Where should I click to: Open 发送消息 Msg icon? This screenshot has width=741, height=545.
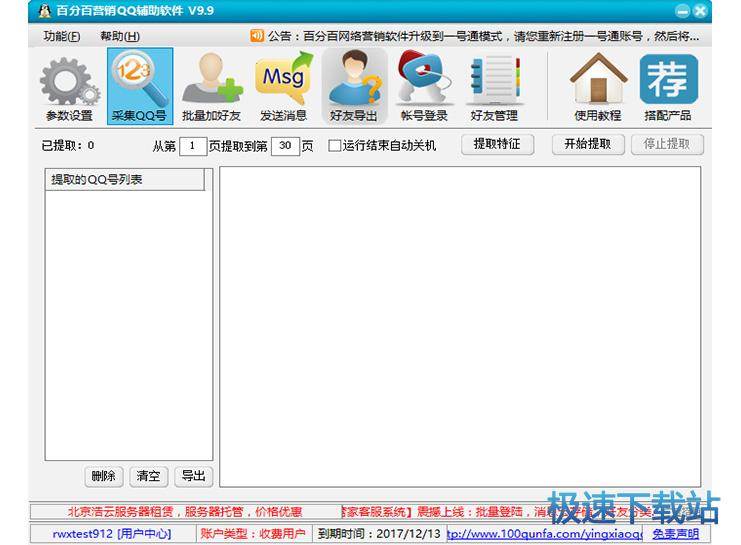click(x=283, y=87)
